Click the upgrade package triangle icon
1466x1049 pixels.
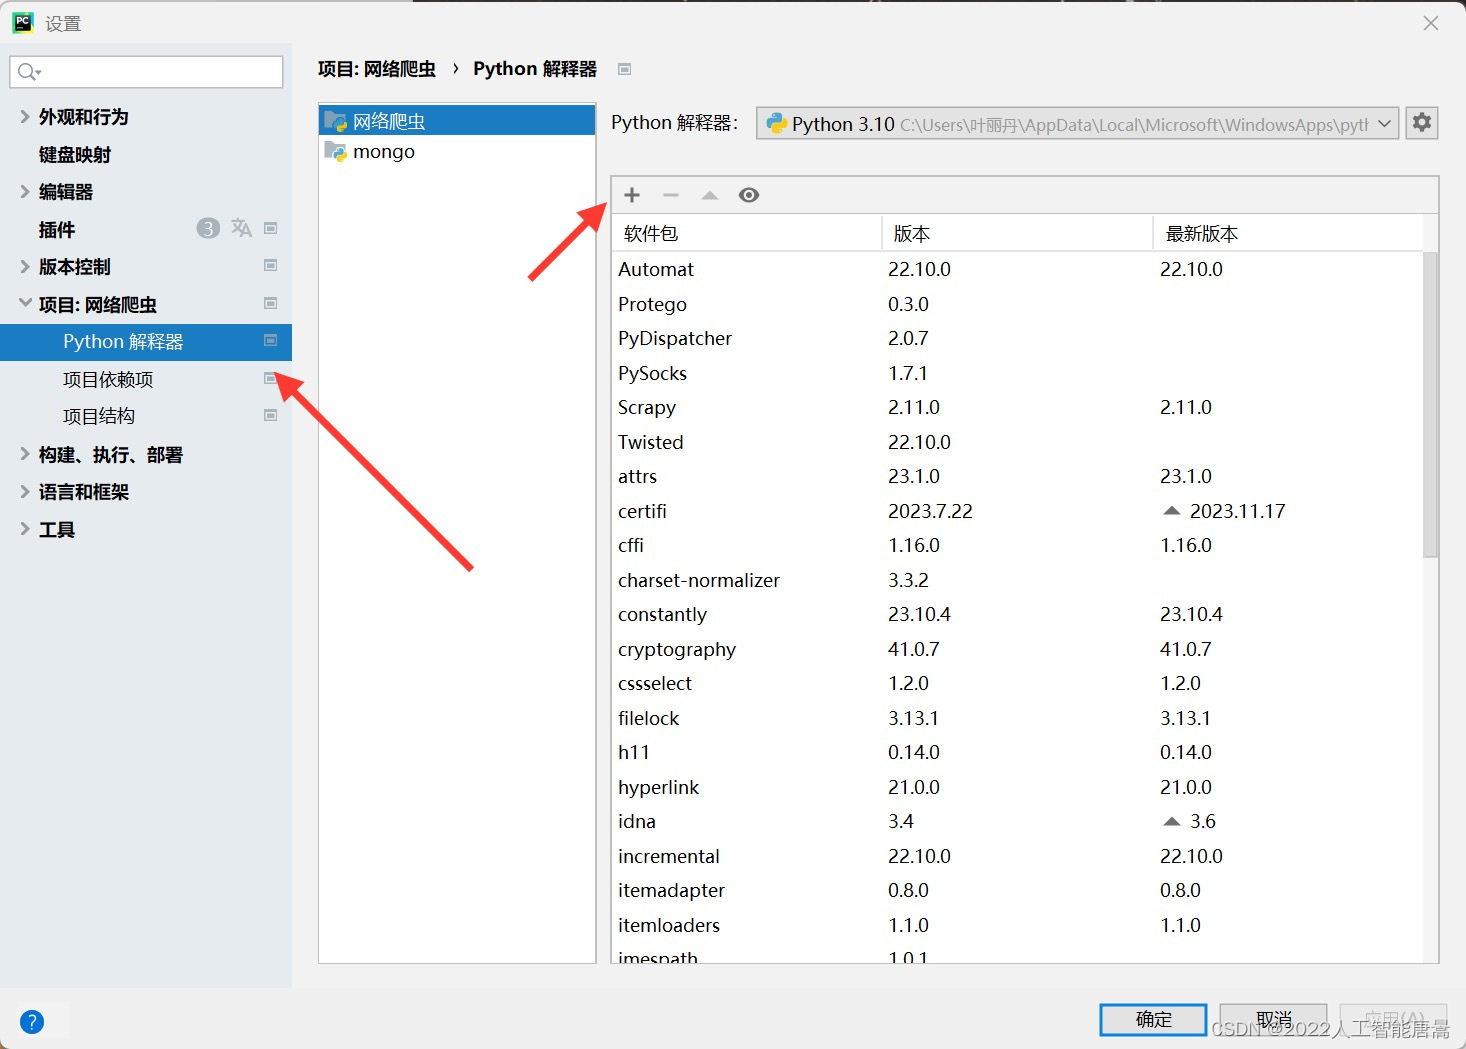point(710,195)
